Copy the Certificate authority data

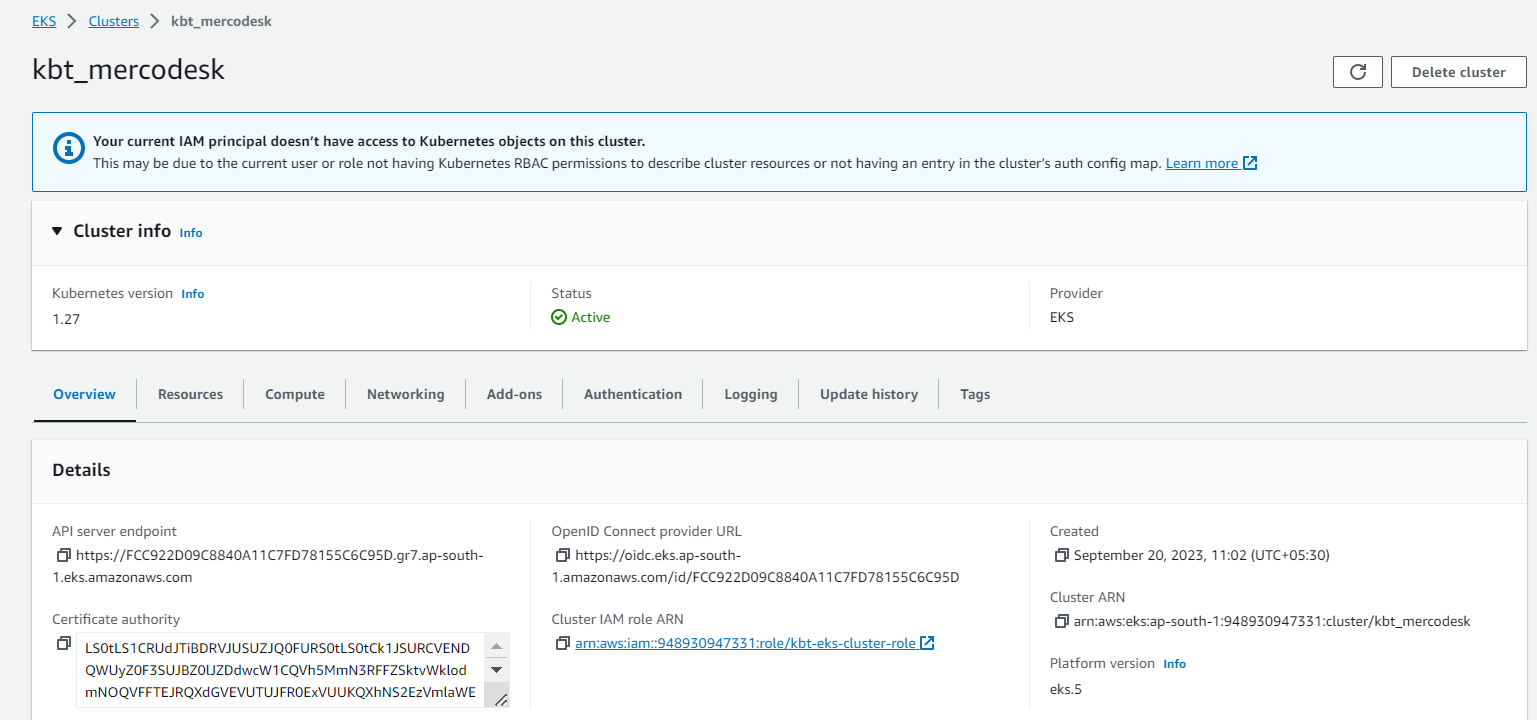click(x=63, y=643)
